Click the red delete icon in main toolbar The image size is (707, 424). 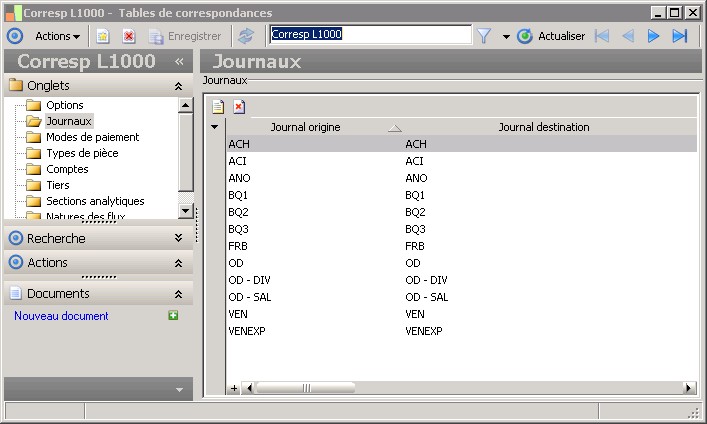tap(129, 36)
